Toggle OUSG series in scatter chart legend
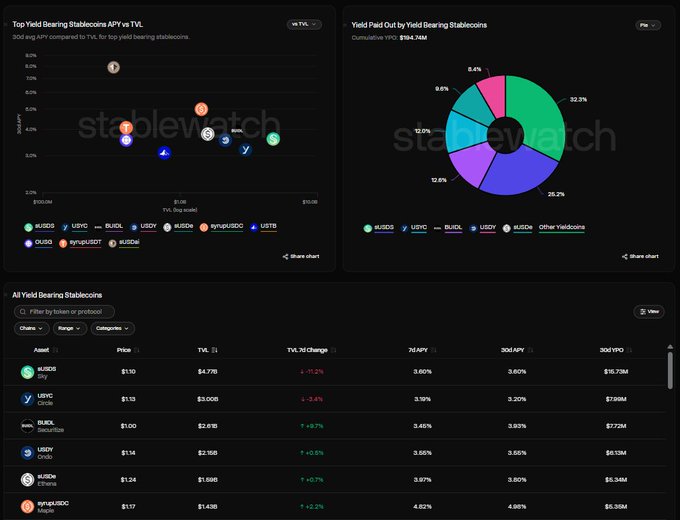The width and height of the screenshot is (680, 520). [39, 243]
